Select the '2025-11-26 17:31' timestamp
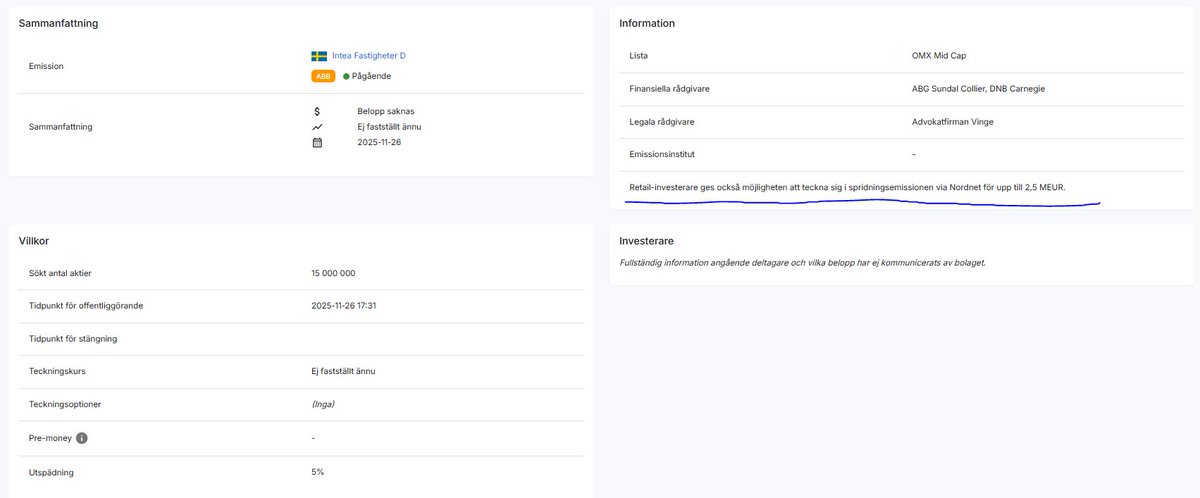The width and height of the screenshot is (1200, 498). click(x=344, y=306)
